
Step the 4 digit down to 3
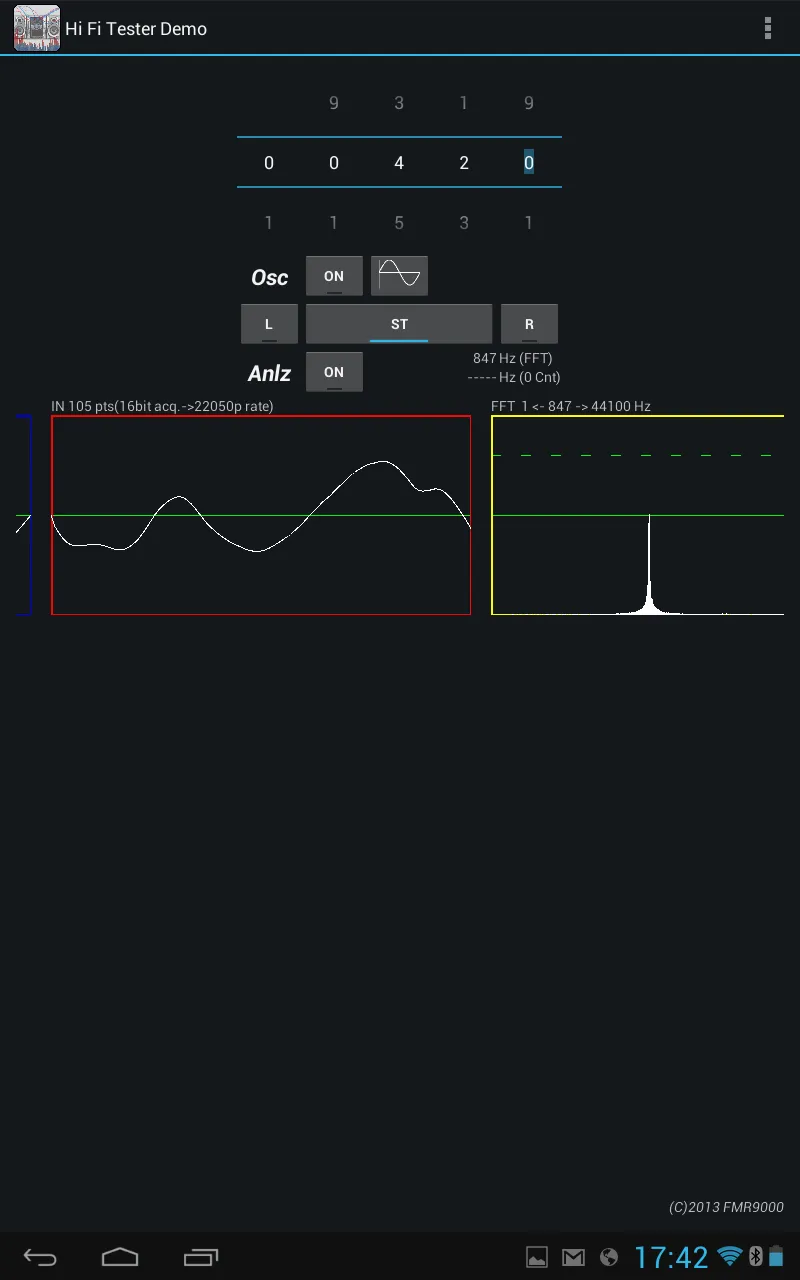point(399,102)
